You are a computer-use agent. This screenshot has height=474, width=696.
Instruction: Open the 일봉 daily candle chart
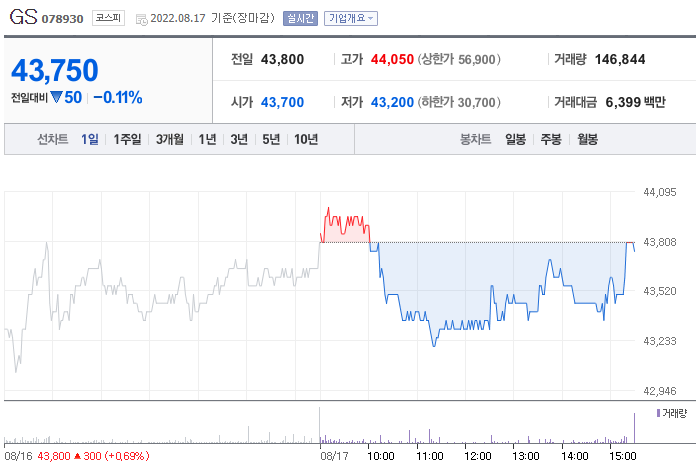tap(515, 139)
